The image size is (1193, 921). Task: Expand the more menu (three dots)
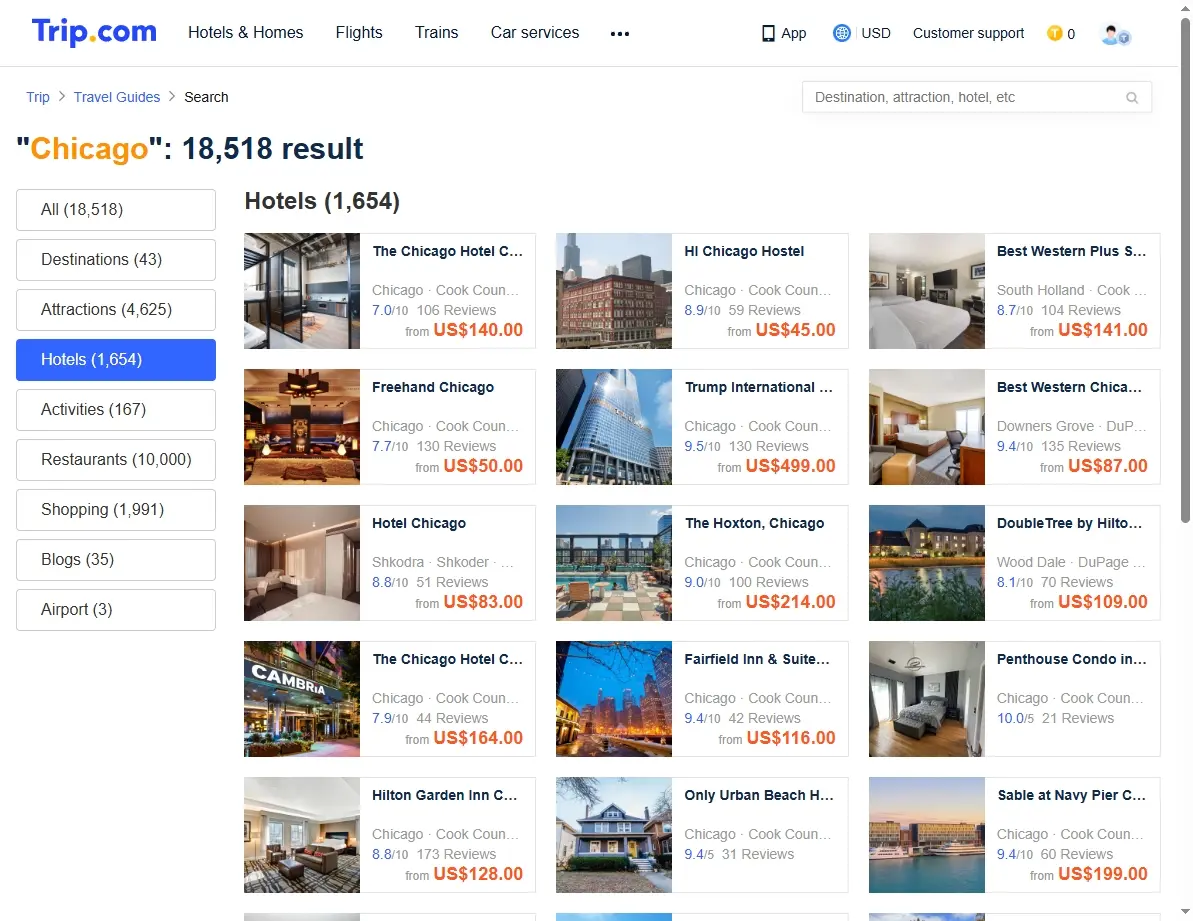click(x=620, y=33)
